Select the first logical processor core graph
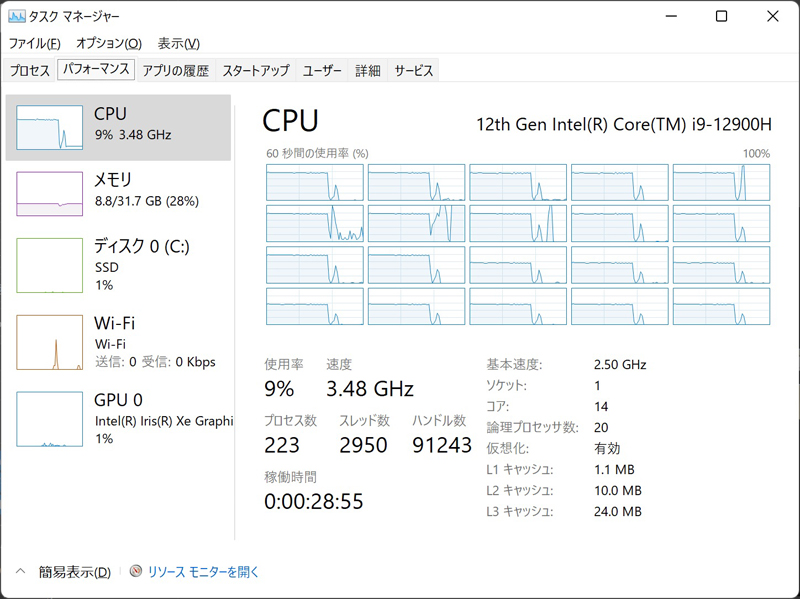Image resolution: width=800 pixels, height=599 pixels. tap(313, 183)
